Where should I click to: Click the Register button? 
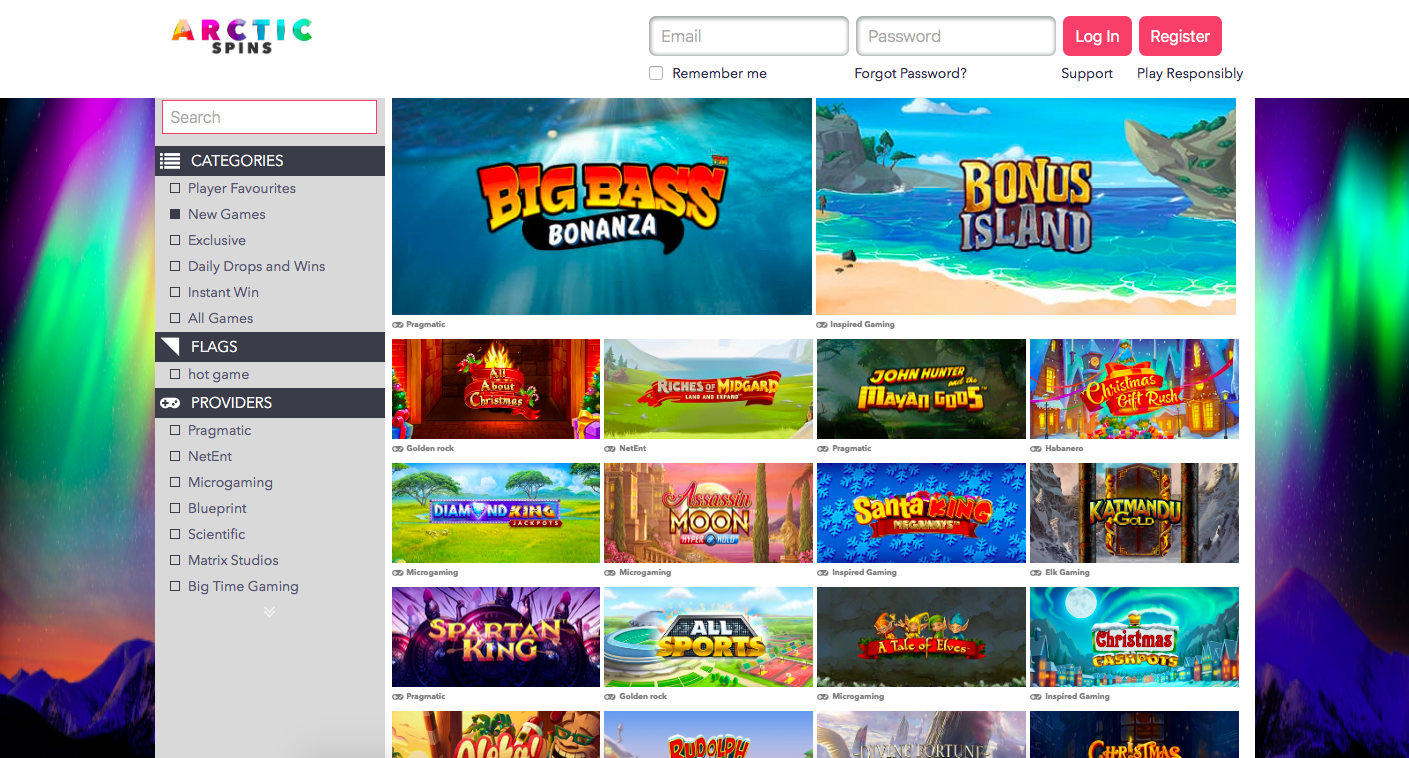(1180, 36)
